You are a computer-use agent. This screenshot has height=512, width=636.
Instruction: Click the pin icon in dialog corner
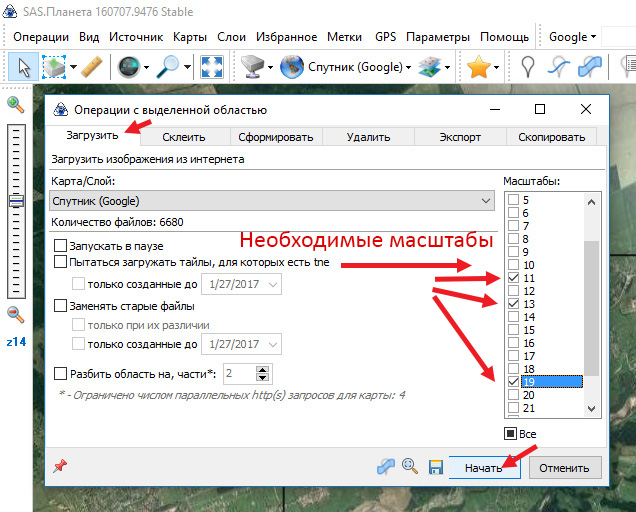tap(59, 467)
